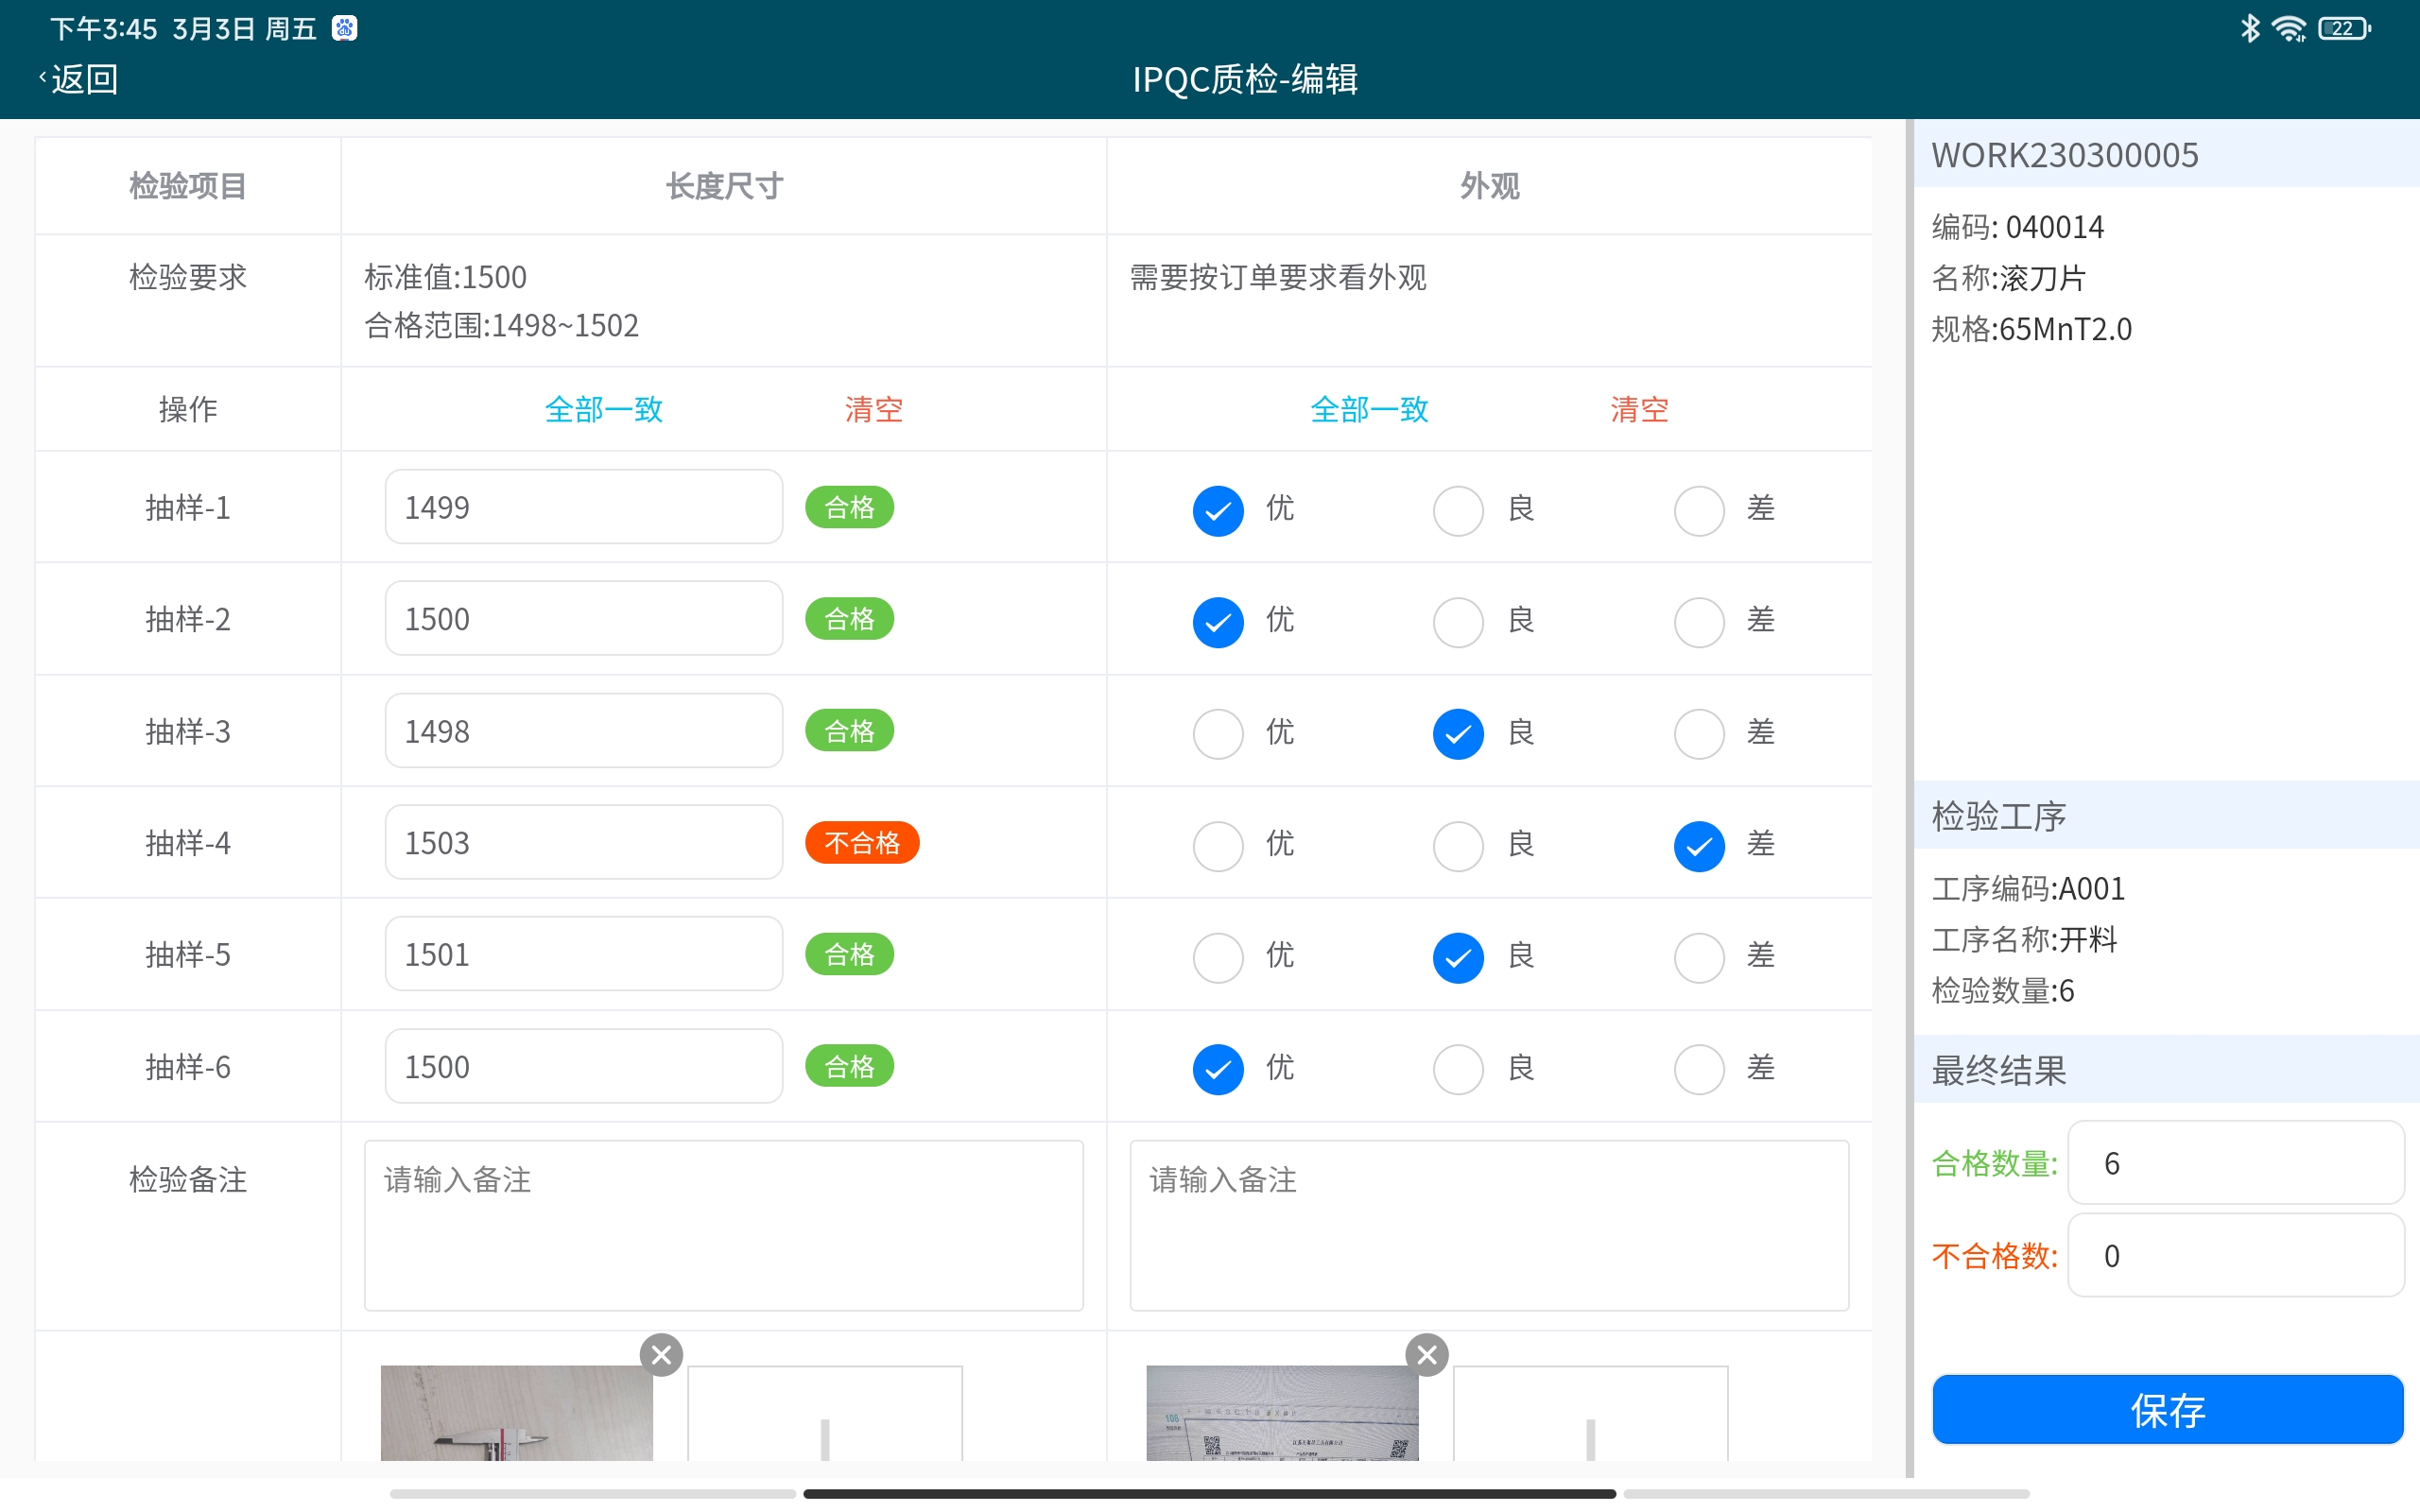The height and width of the screenshot is (1512, 2420).
Task: Select 差 for 抽样-2 appearance
Action: coord(1699,622)
